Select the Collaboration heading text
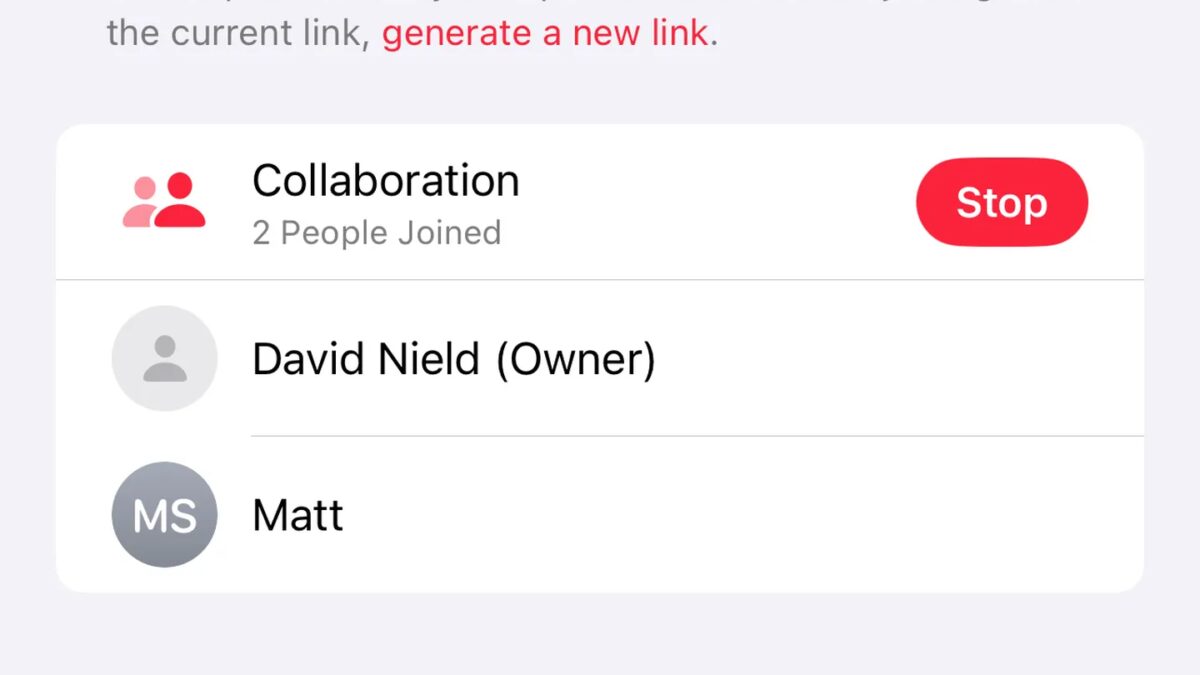 (386, 181)
